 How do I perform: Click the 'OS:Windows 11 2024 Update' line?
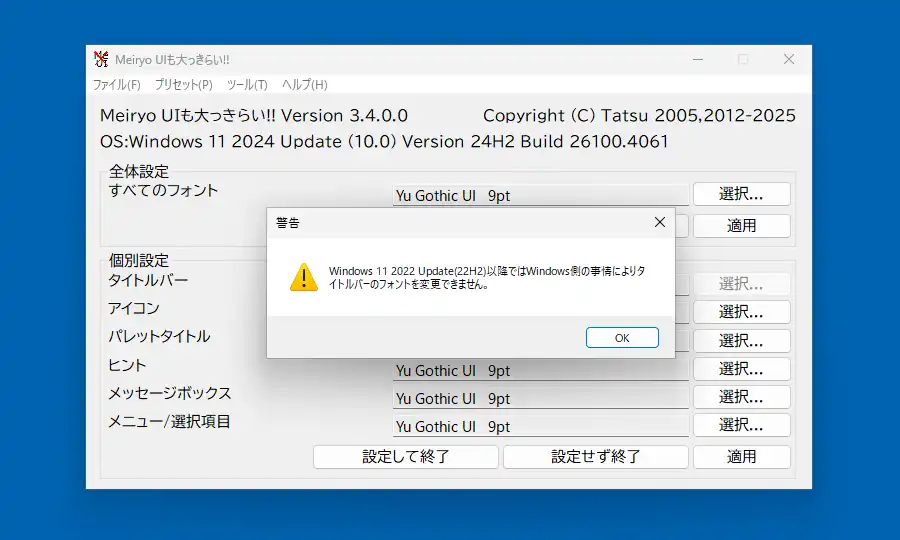click(384, 141)
